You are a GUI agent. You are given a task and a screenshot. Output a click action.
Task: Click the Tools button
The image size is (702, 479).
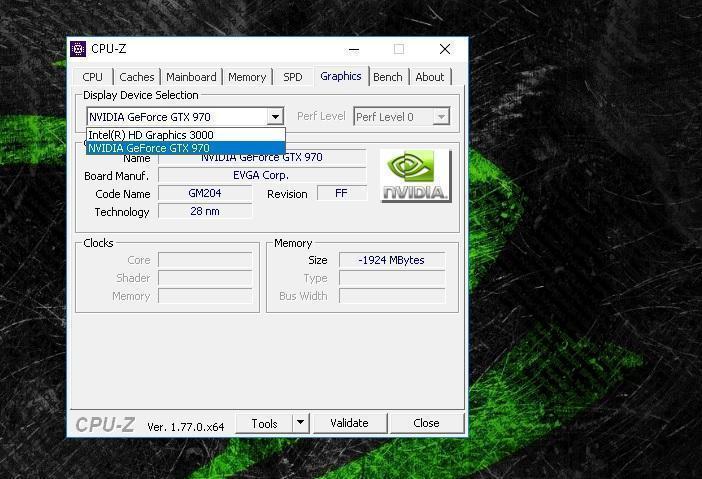point(264,423)
